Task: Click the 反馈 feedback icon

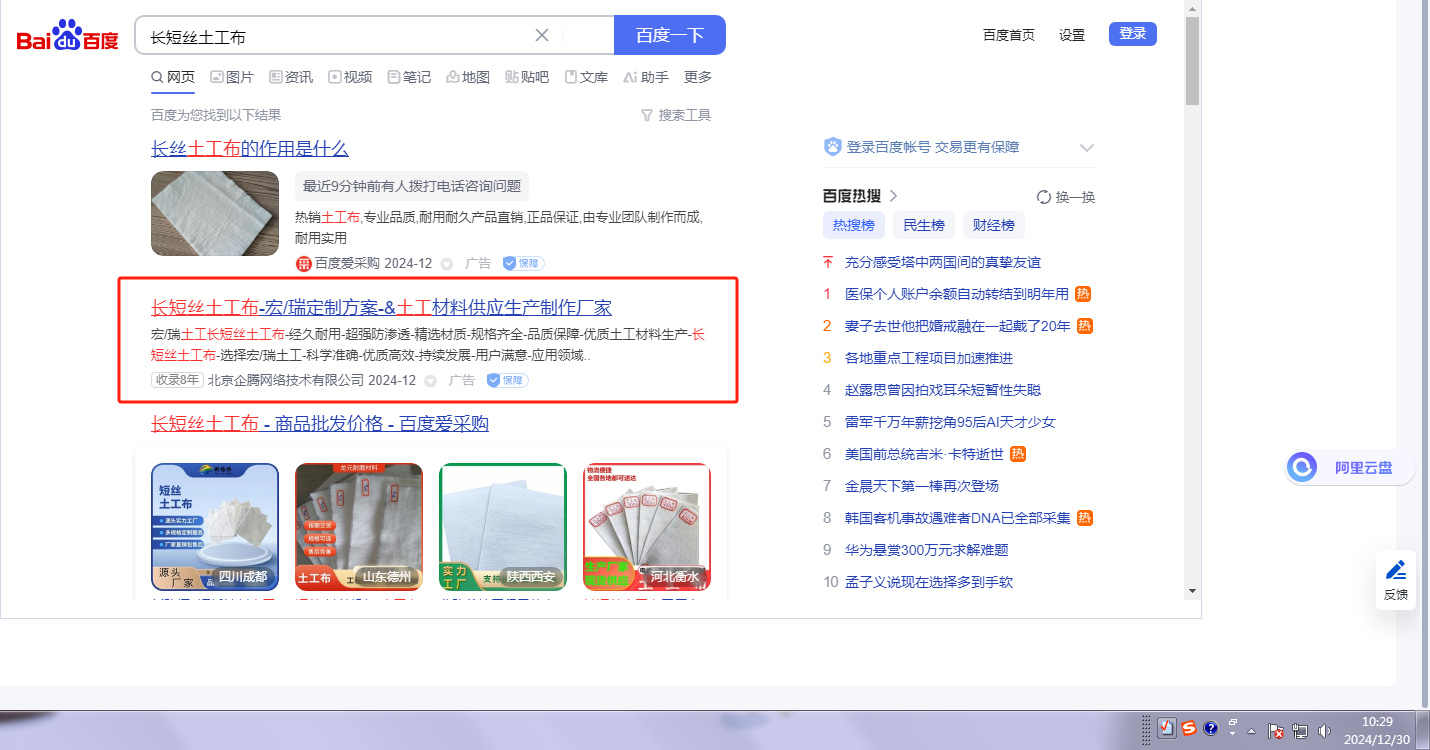Action: coord(1396,580)
